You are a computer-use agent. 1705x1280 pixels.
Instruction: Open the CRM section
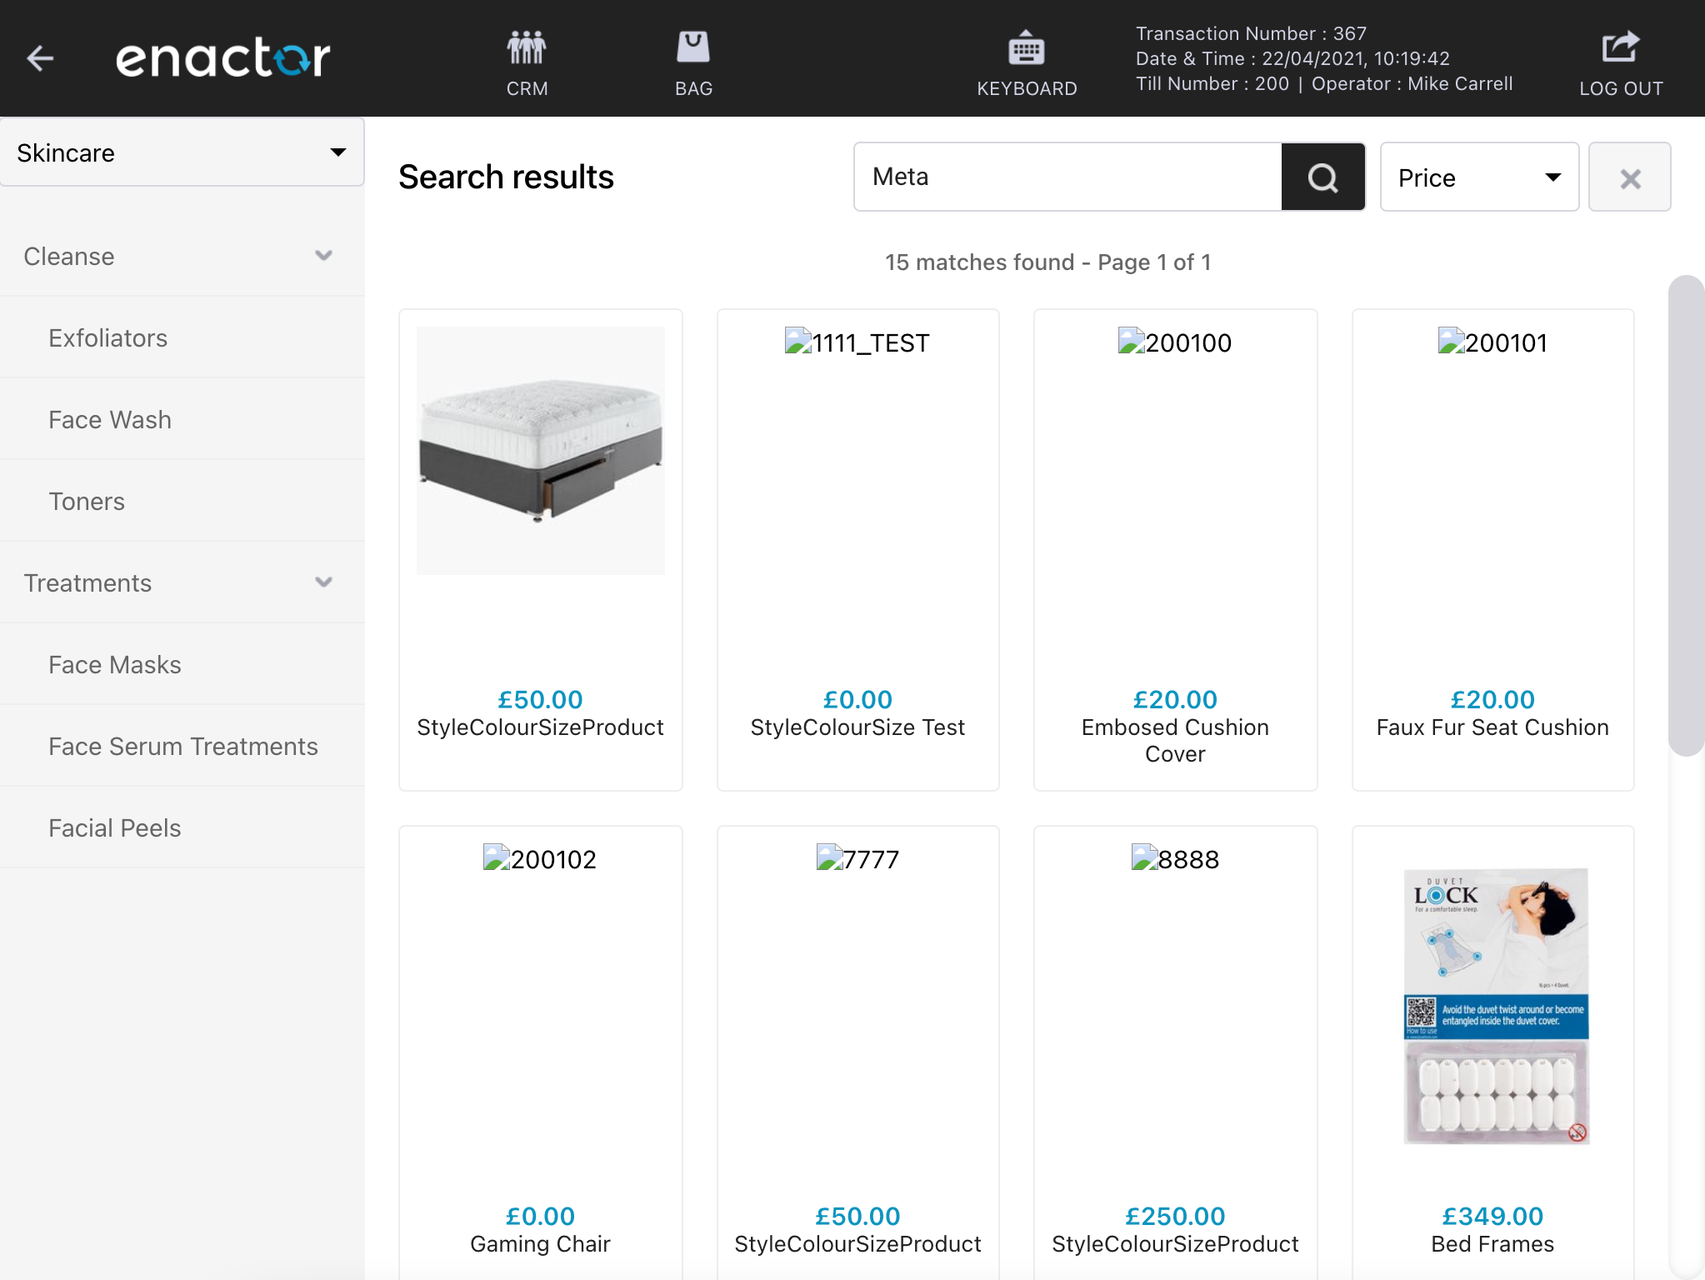tap(525, 60)
